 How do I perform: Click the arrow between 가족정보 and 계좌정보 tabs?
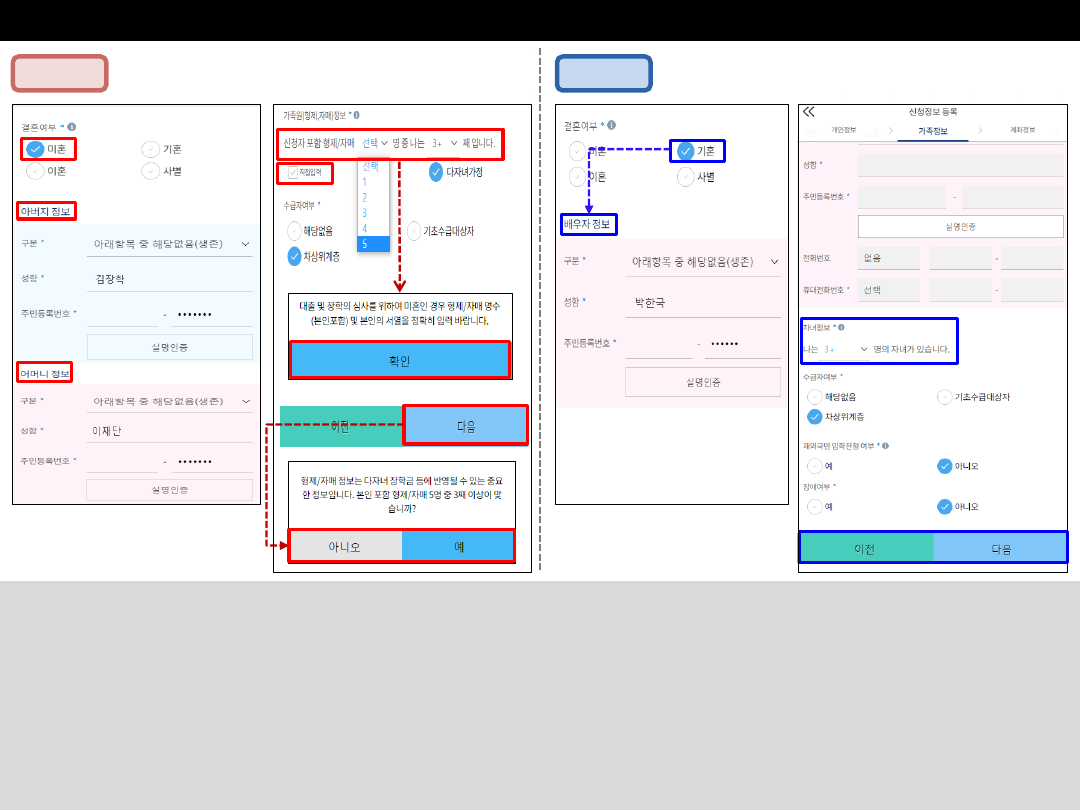981,131
